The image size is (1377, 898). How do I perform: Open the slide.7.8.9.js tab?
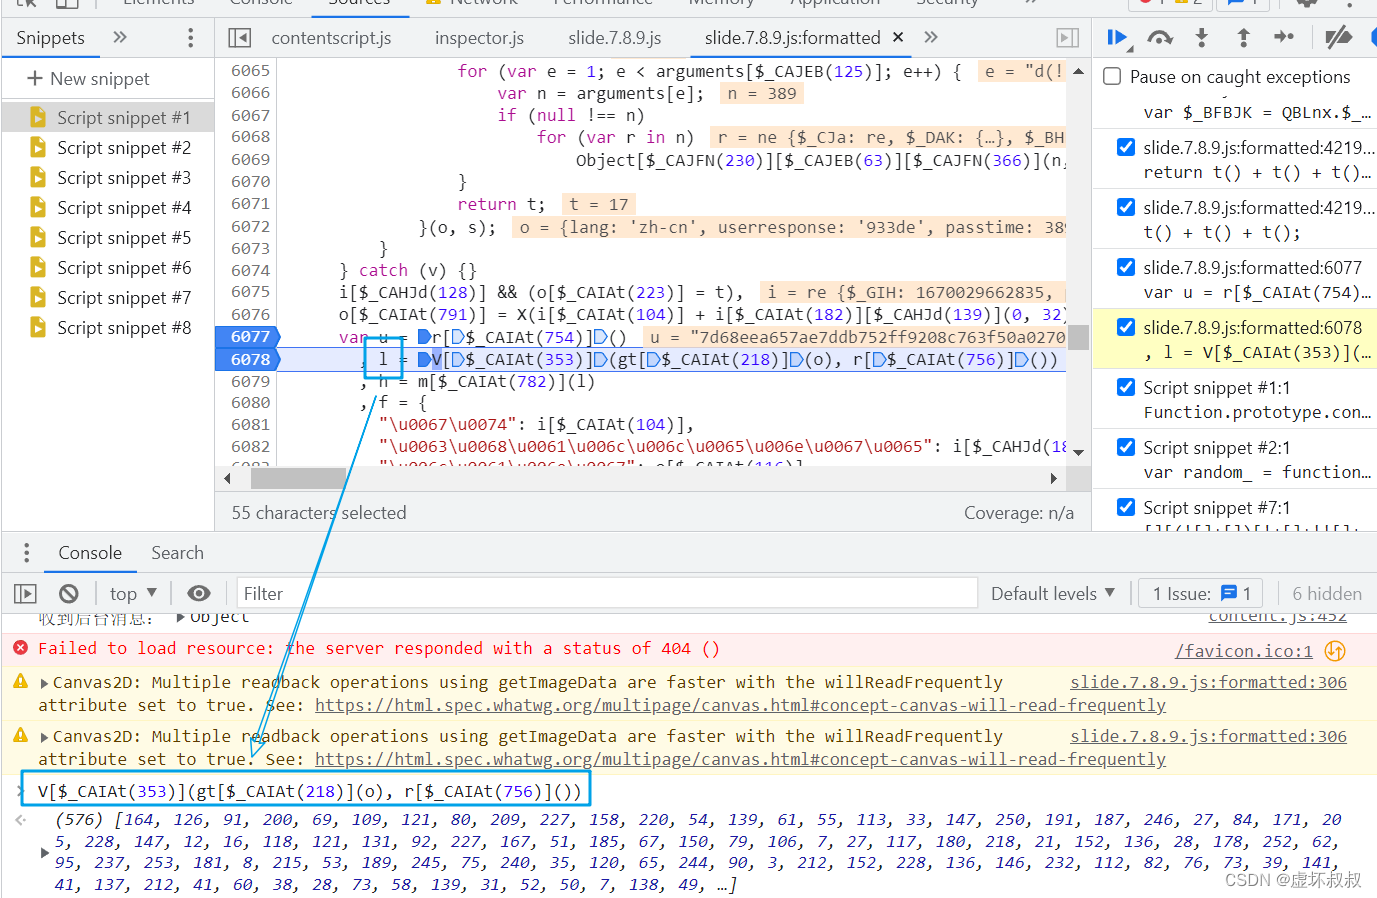(x=614, y=38)
